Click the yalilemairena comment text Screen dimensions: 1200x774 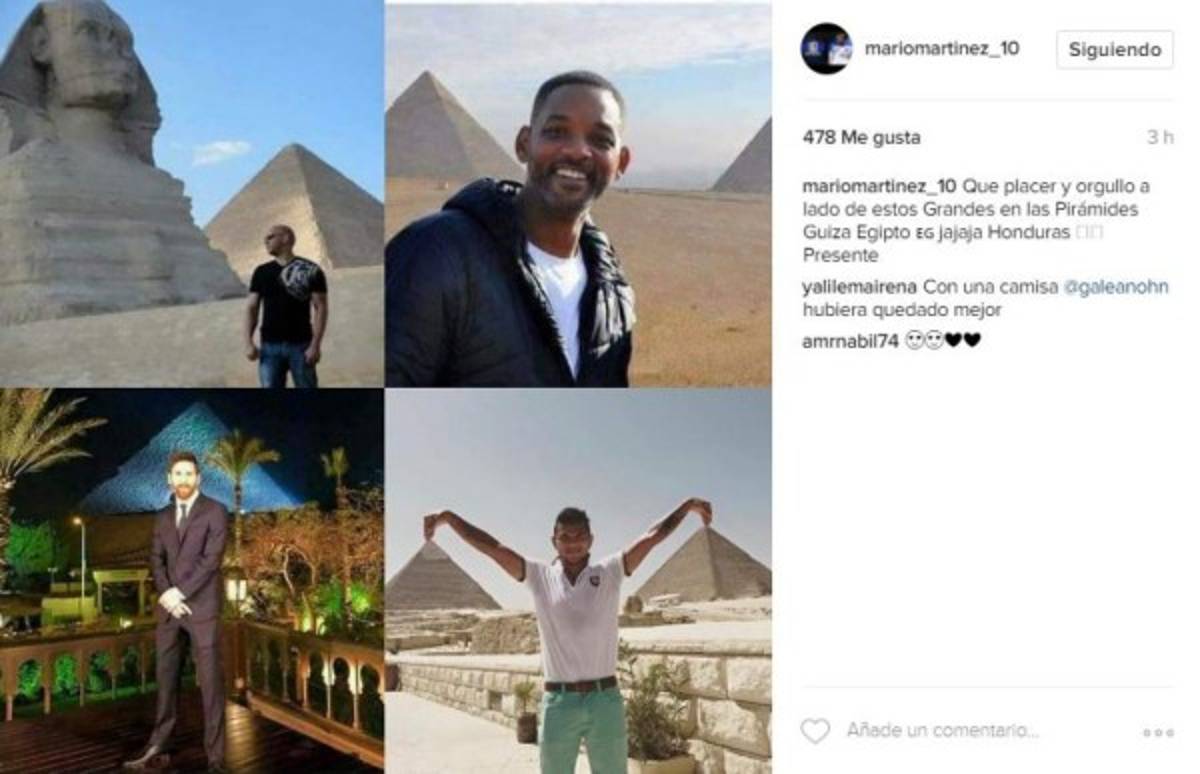pos(985,298)
